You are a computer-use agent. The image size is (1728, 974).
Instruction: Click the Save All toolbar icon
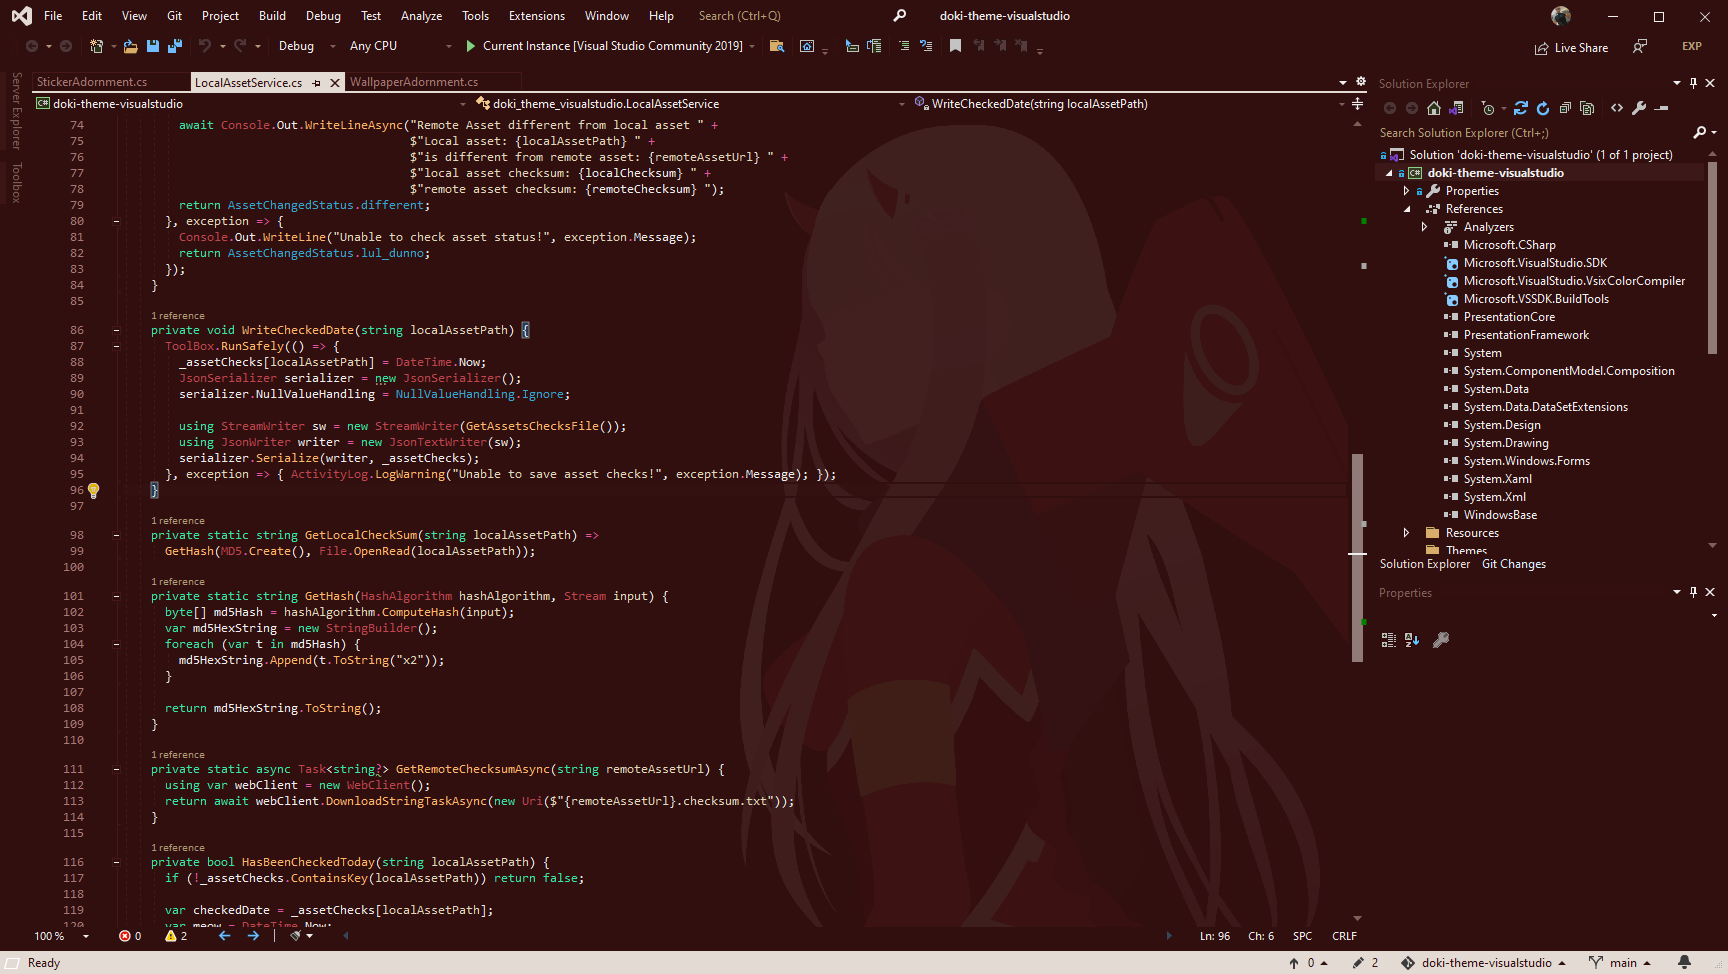click(x=175, y=46)
